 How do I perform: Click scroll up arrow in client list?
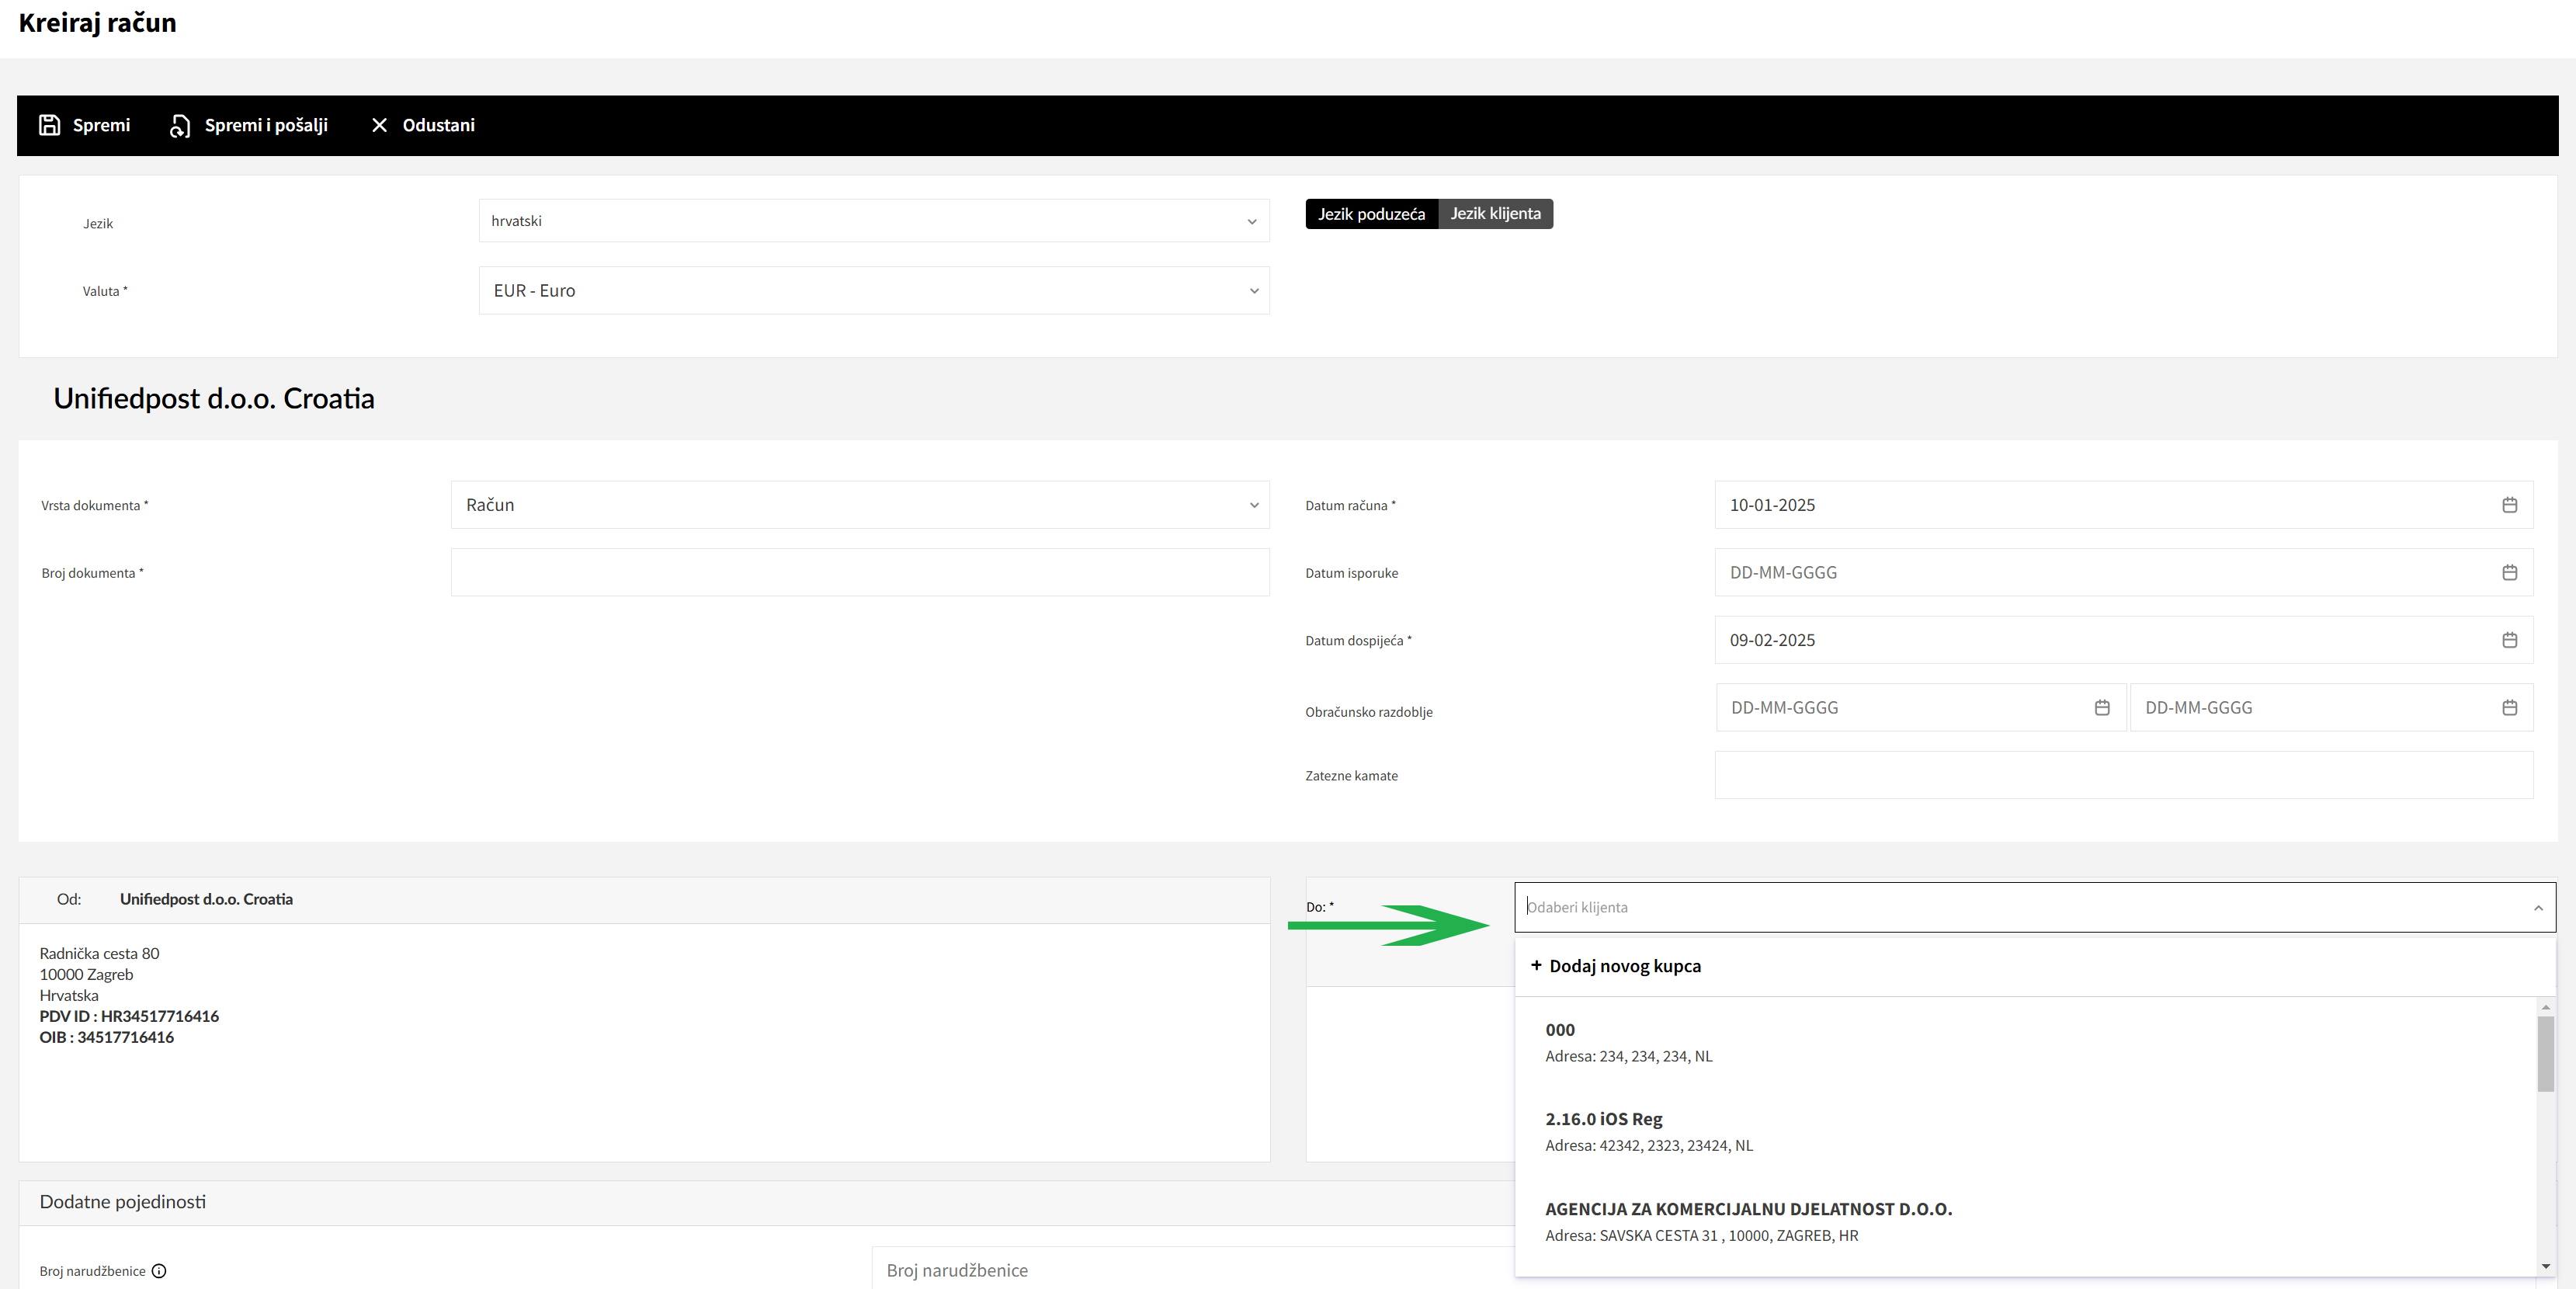[2545, 1007]
